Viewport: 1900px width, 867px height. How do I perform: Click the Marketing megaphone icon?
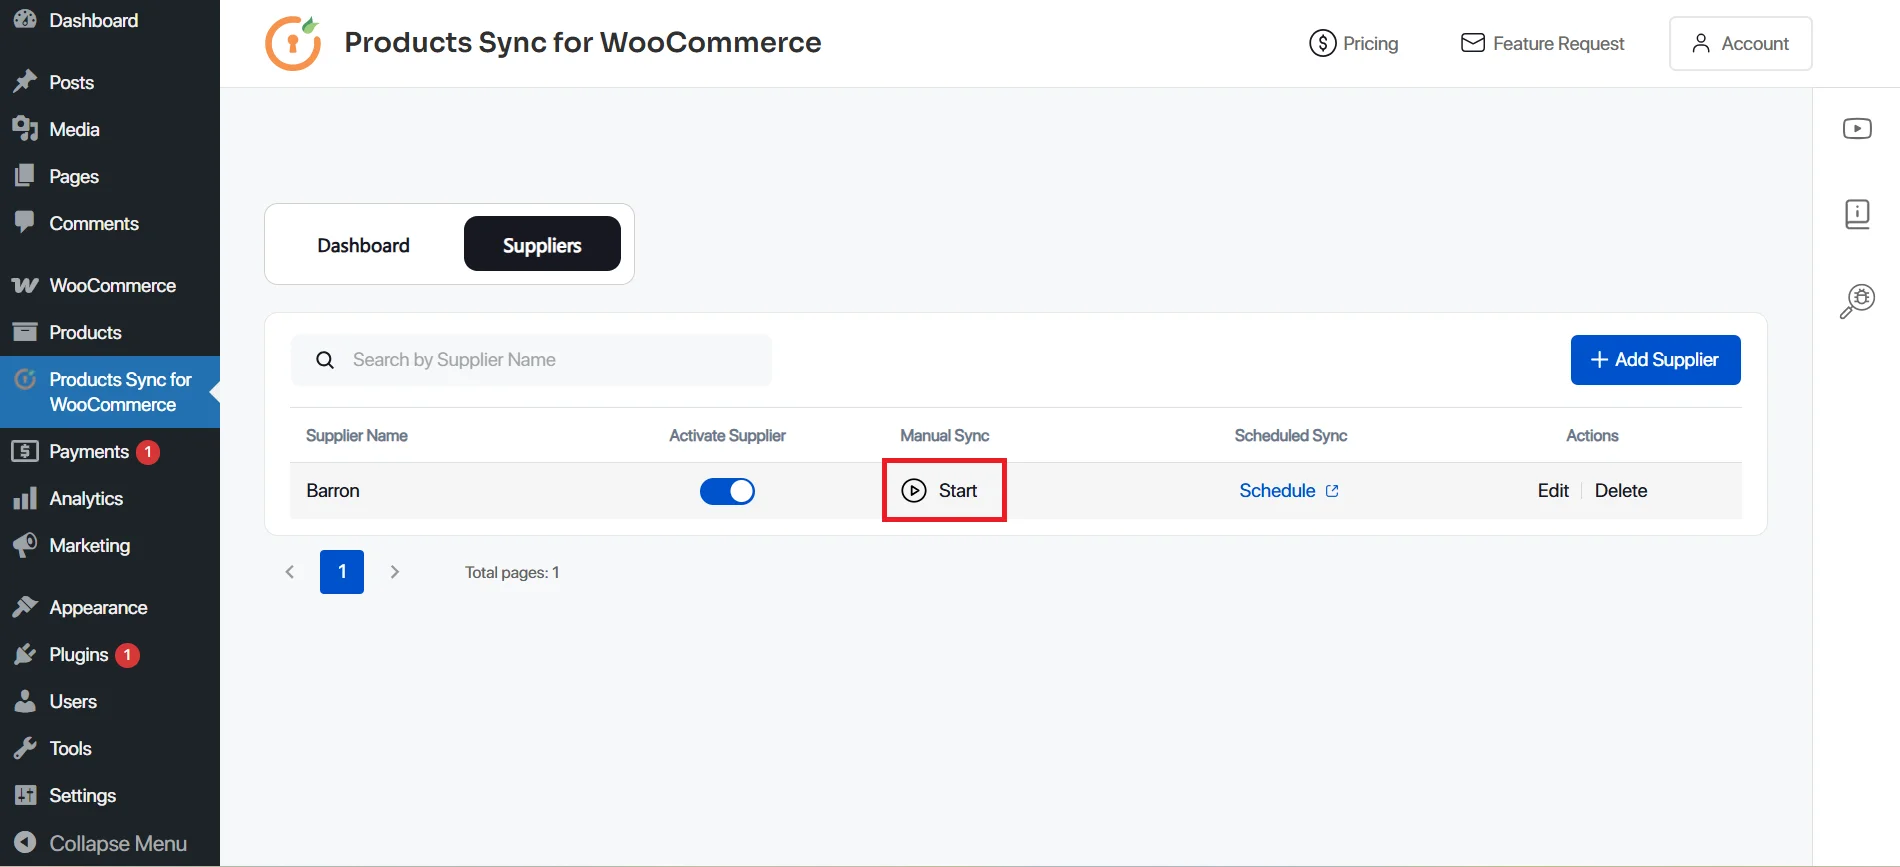pyautogui.click(x=25, y=545)
